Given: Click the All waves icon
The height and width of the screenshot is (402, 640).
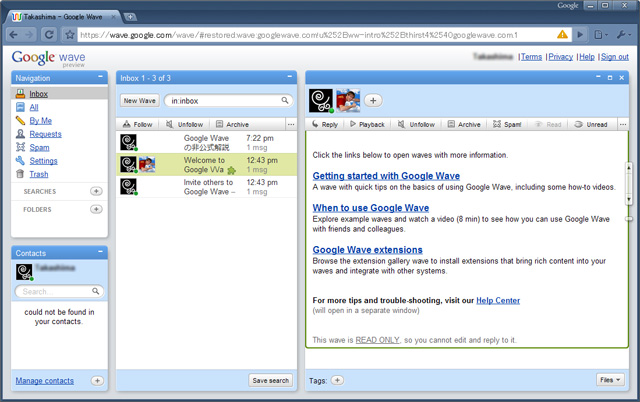Looking at the screenshot, I should 20,107.
